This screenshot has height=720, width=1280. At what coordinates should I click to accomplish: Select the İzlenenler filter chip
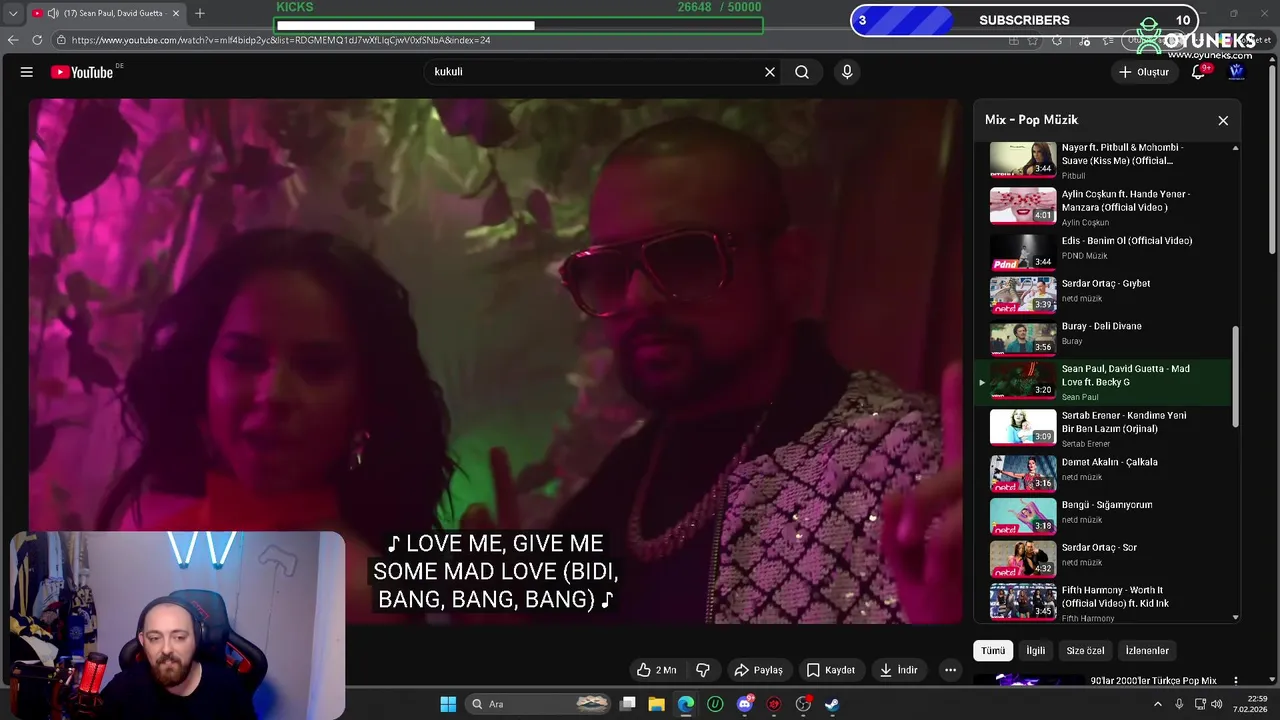tap(1147, 651)
